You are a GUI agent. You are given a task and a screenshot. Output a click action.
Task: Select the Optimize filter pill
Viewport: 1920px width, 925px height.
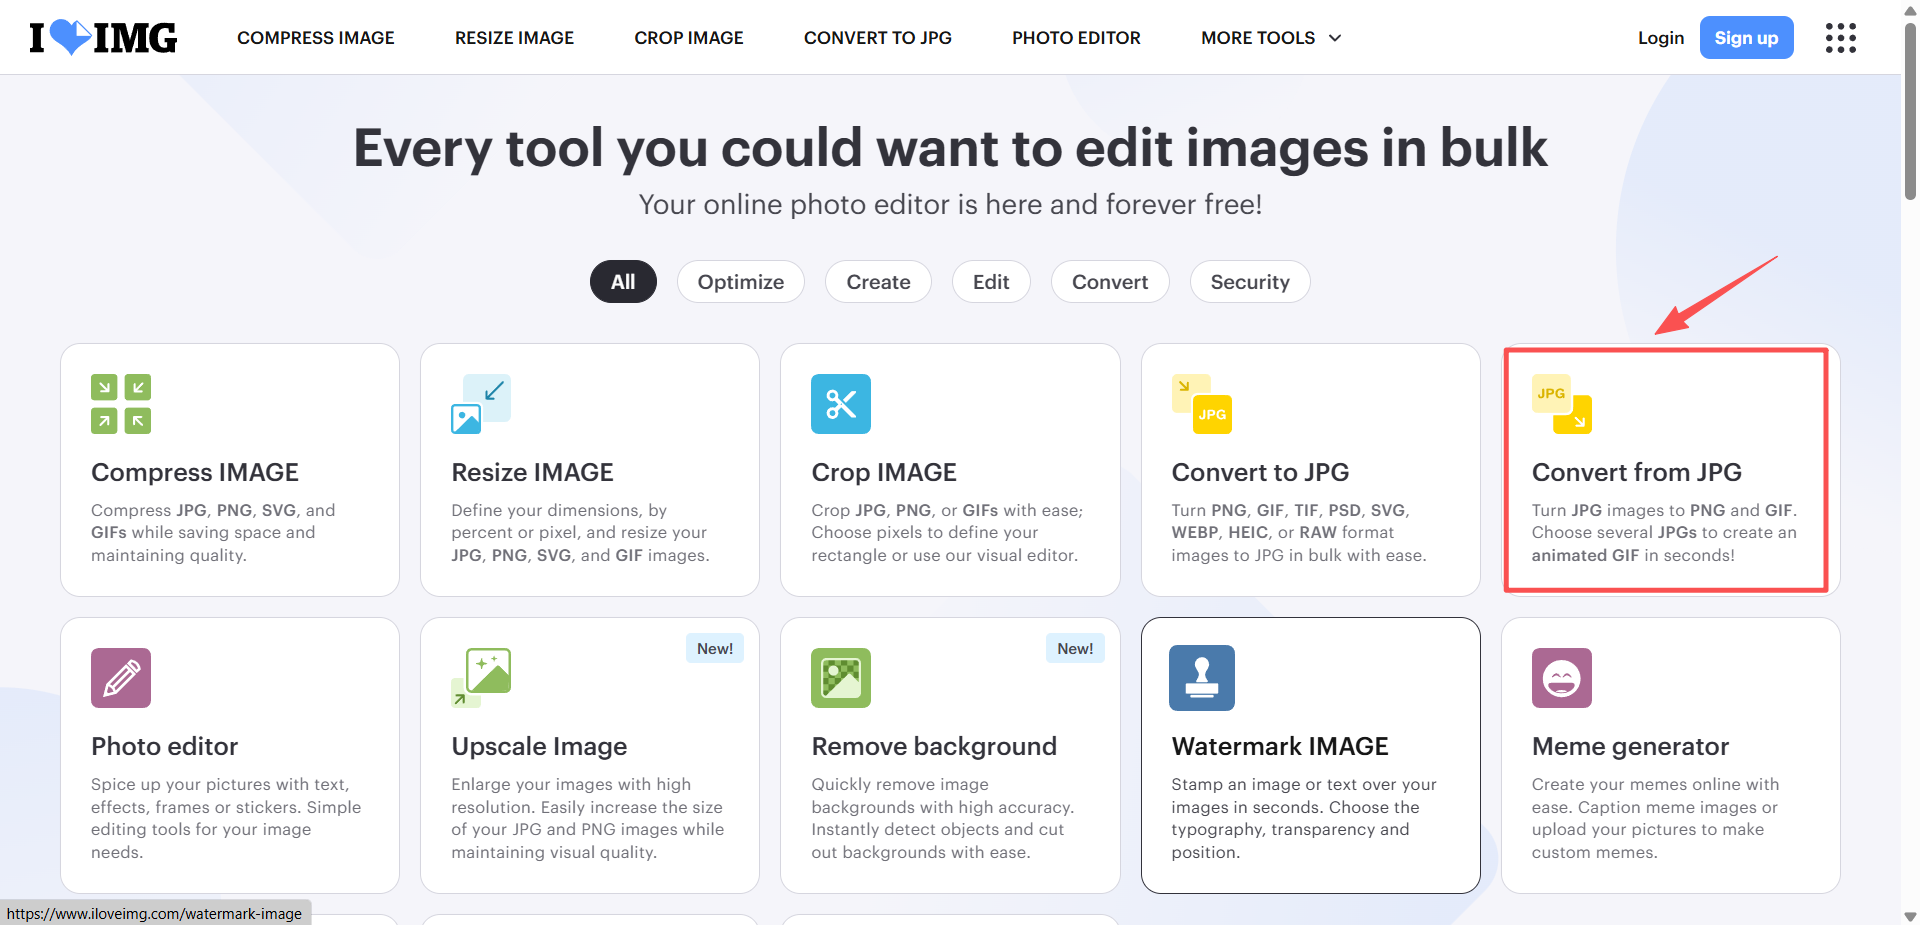tap(740, 282)
